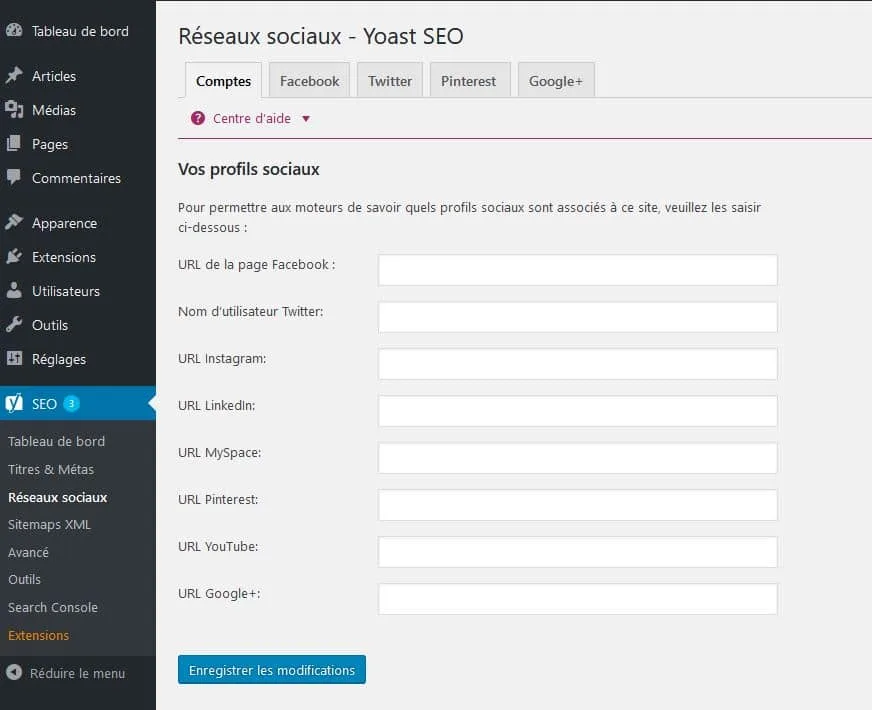Open main Extensions menu next to the plug icon
The image size is (872, 710).
click(x=64, y=257)
